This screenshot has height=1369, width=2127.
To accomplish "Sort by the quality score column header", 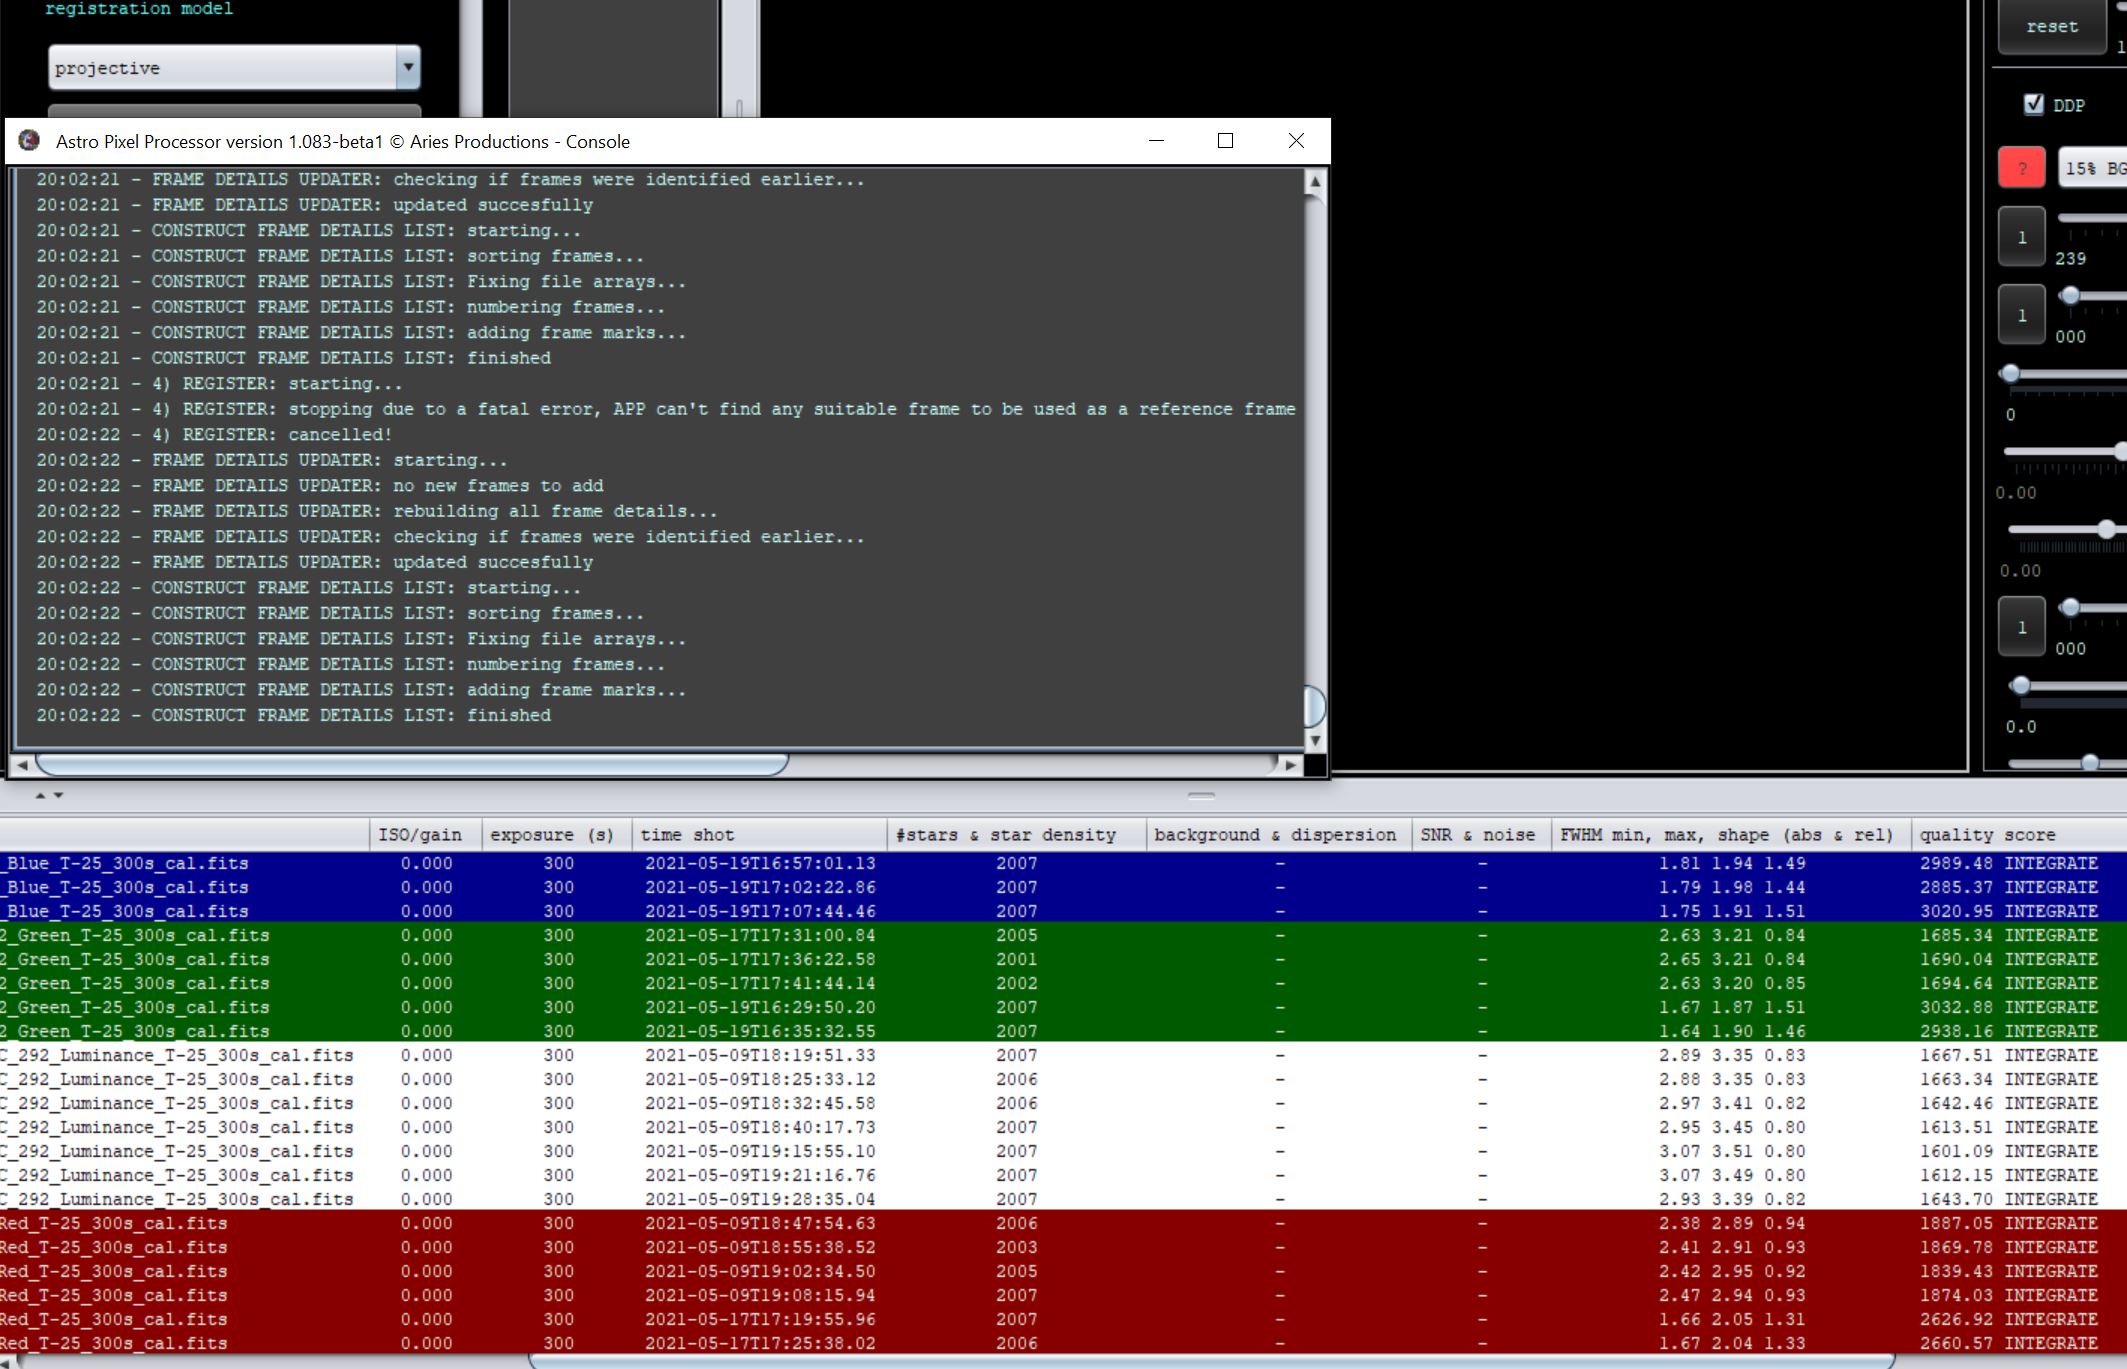I will click(x=1987, y=834).
